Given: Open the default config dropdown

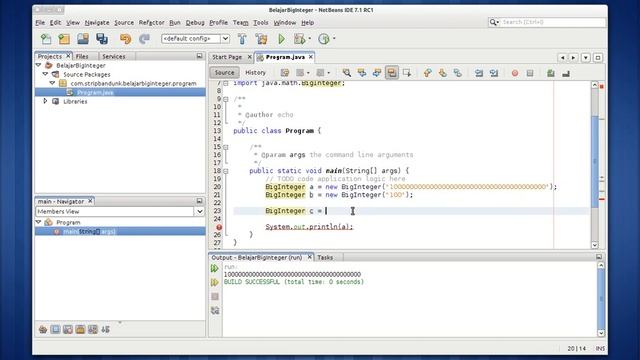Looking at the screenshot, I should click(x=225, y=39).
